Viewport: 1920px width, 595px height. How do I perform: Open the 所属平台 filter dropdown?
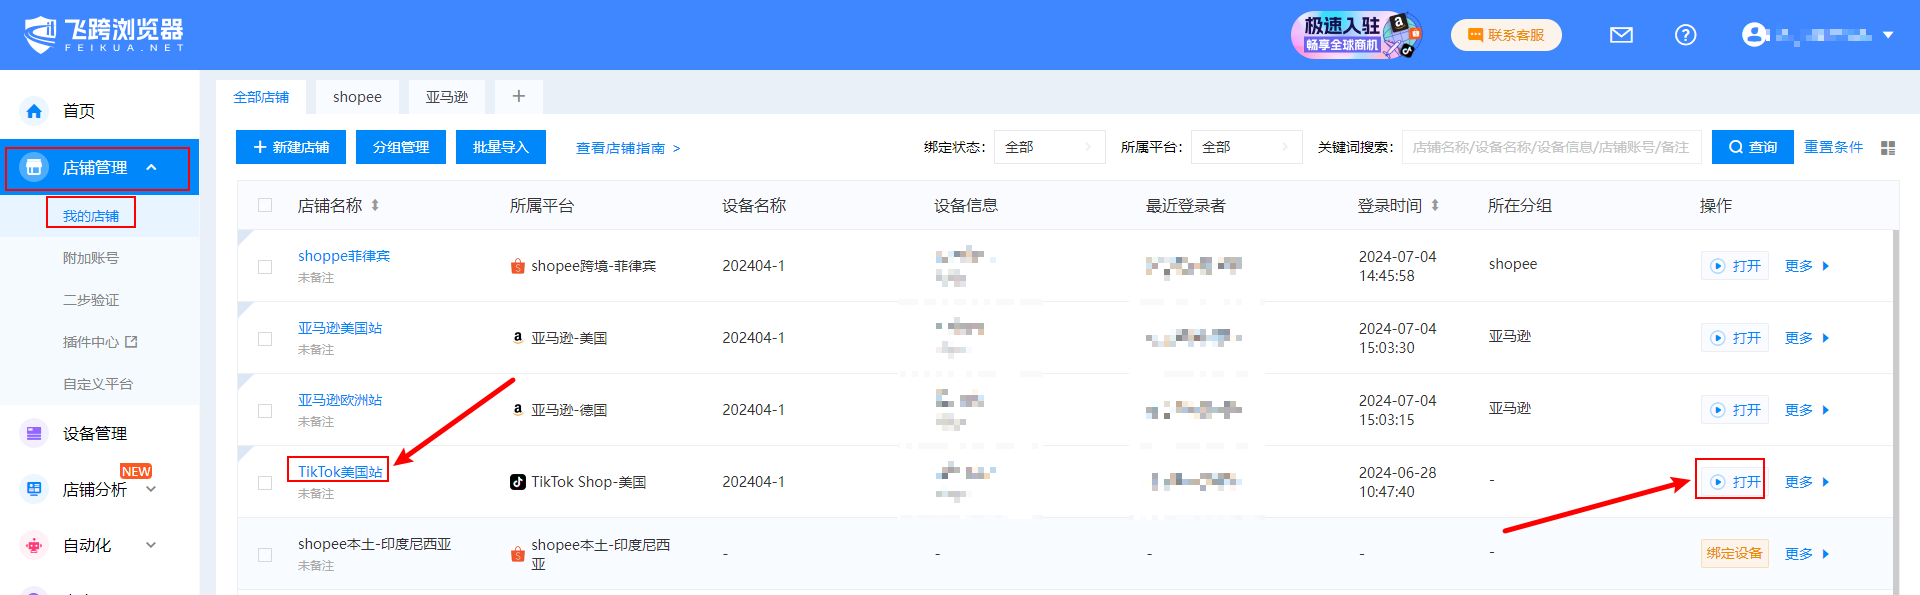point(1245,147)
